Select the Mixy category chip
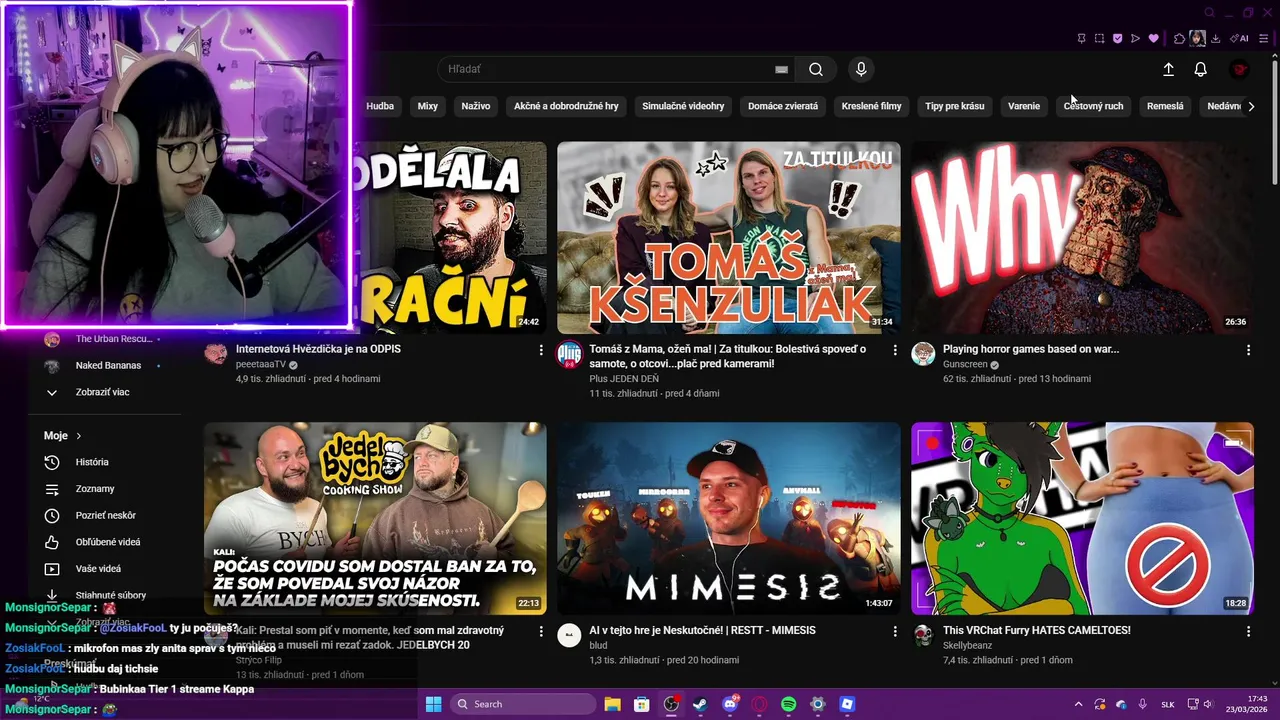 point(428,106)
